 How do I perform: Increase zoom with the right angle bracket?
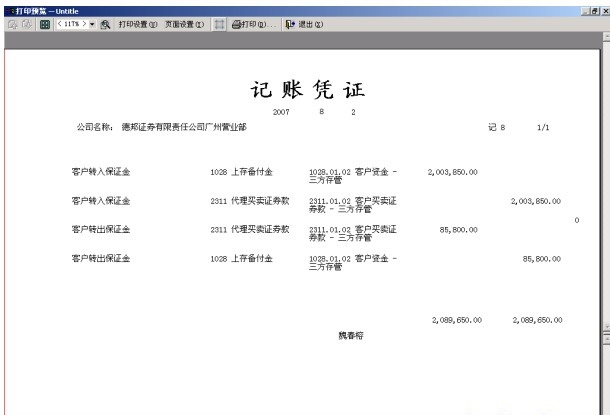click(85, 22)
